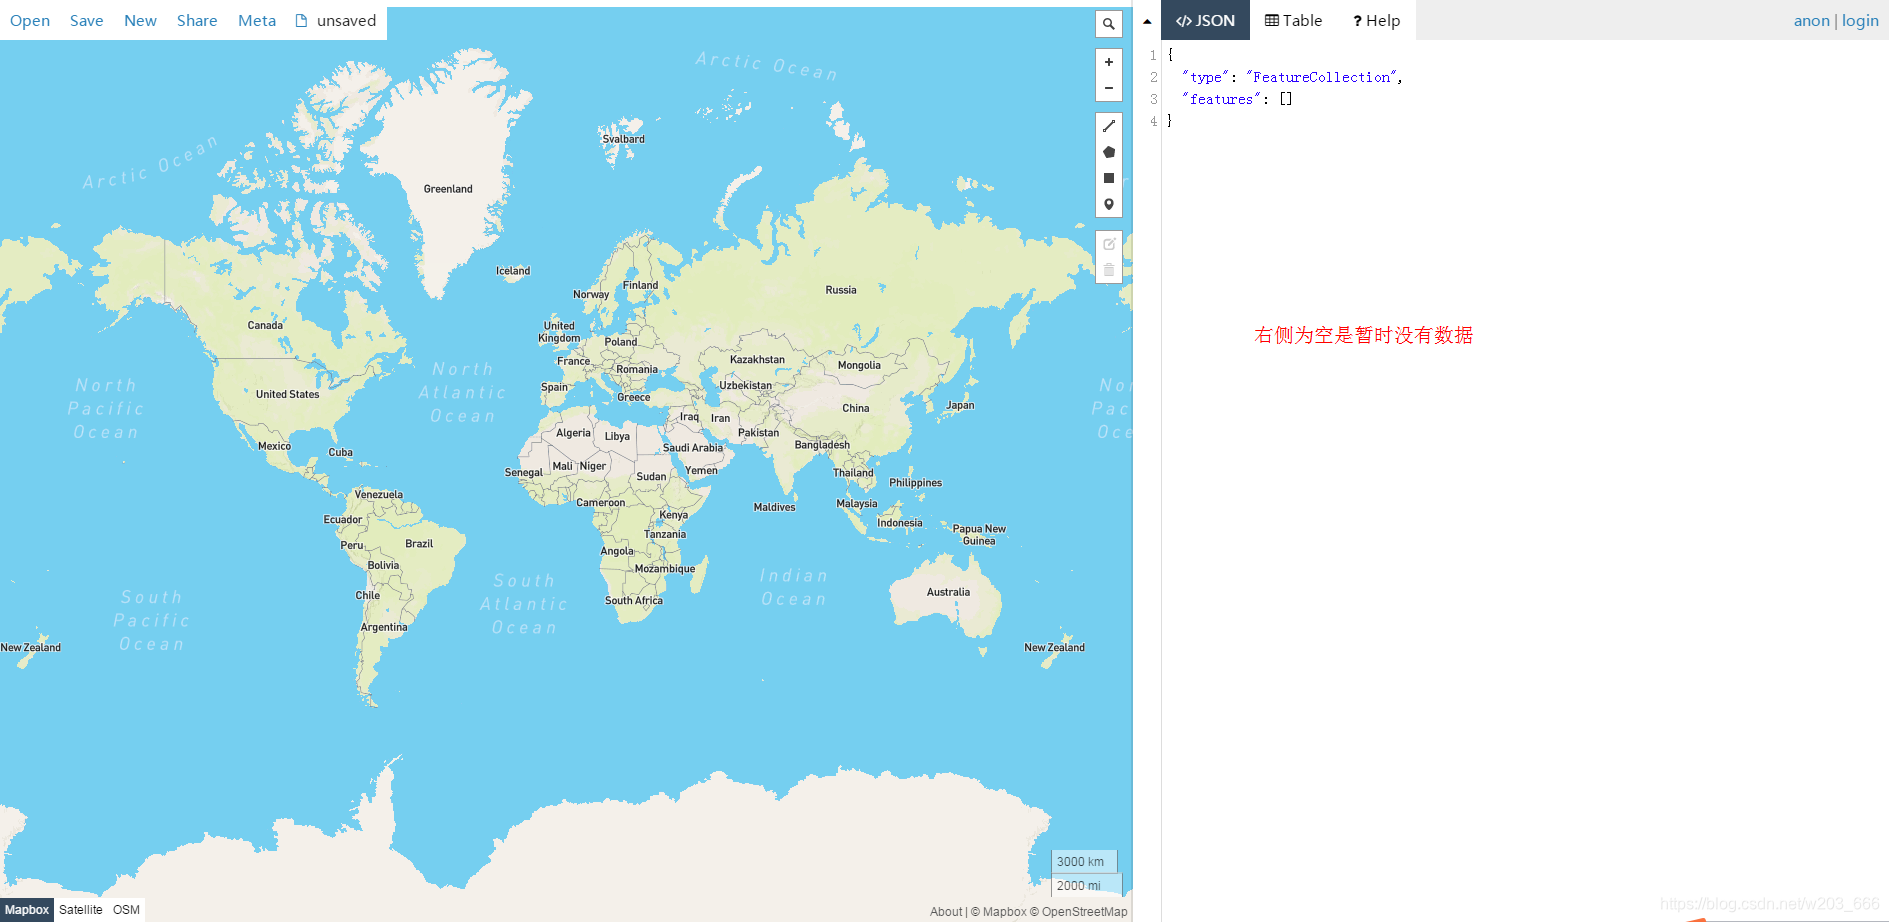
Task: Switch to the JSON tab
Action: point(1205,20)
